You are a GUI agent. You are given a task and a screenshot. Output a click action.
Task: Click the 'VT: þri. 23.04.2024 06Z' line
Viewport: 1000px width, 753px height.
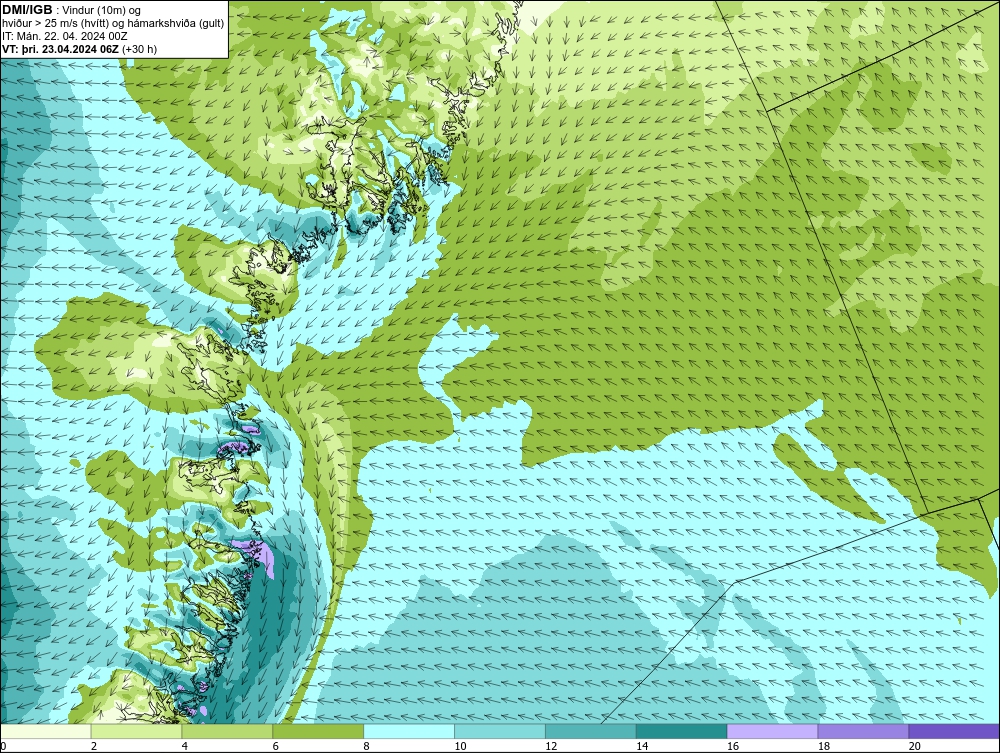(60, 48)
